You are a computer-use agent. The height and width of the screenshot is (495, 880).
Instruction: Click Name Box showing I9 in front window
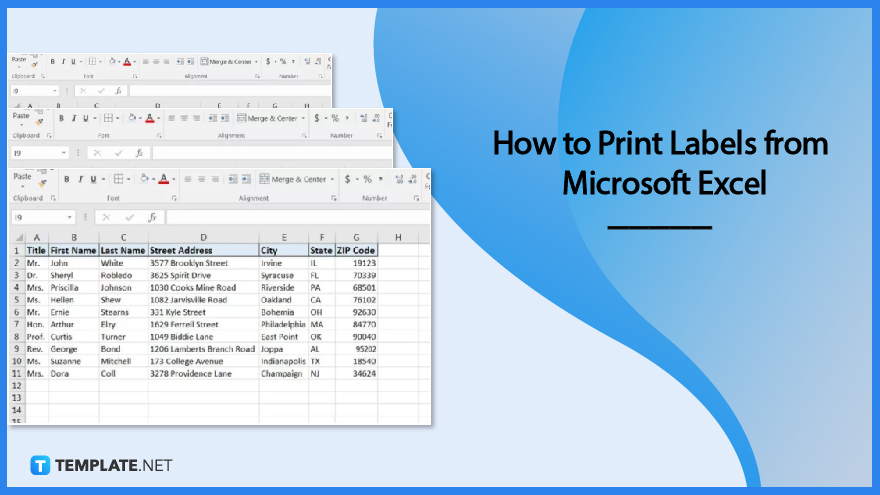pos(38,217)
